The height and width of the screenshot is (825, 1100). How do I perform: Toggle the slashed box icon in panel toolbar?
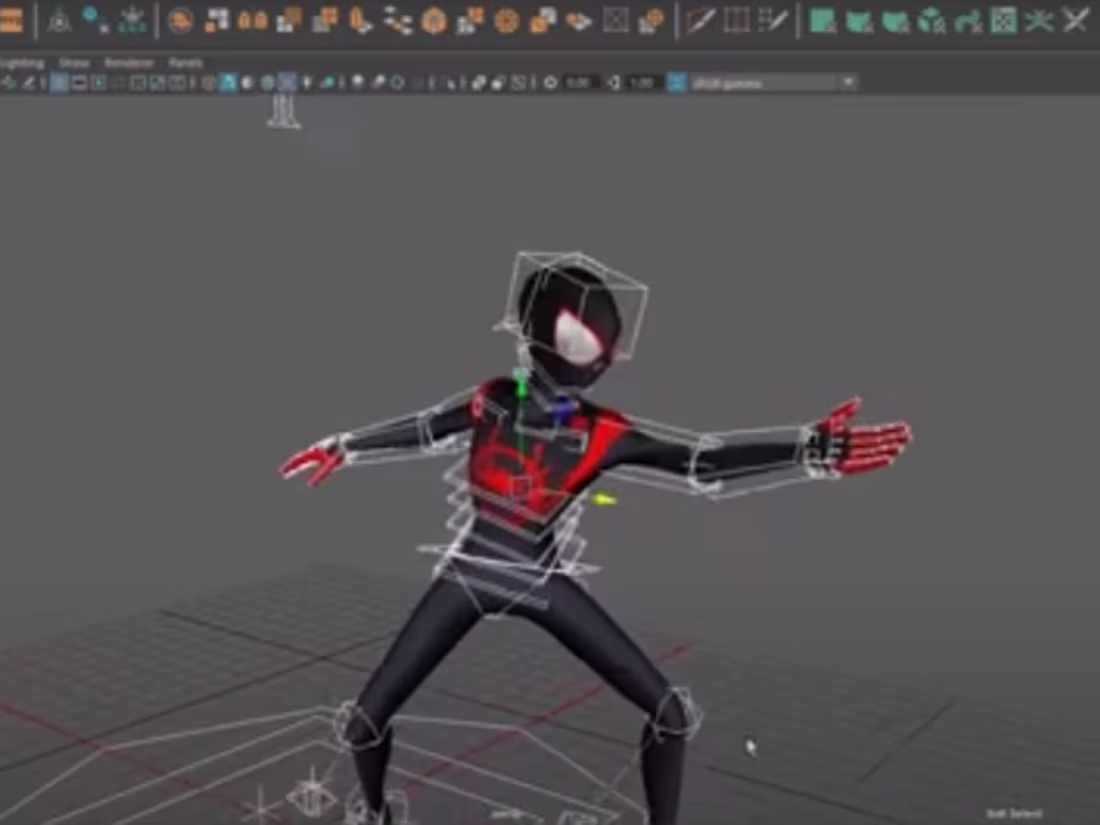pyautogui.click(x=518, y=83)
